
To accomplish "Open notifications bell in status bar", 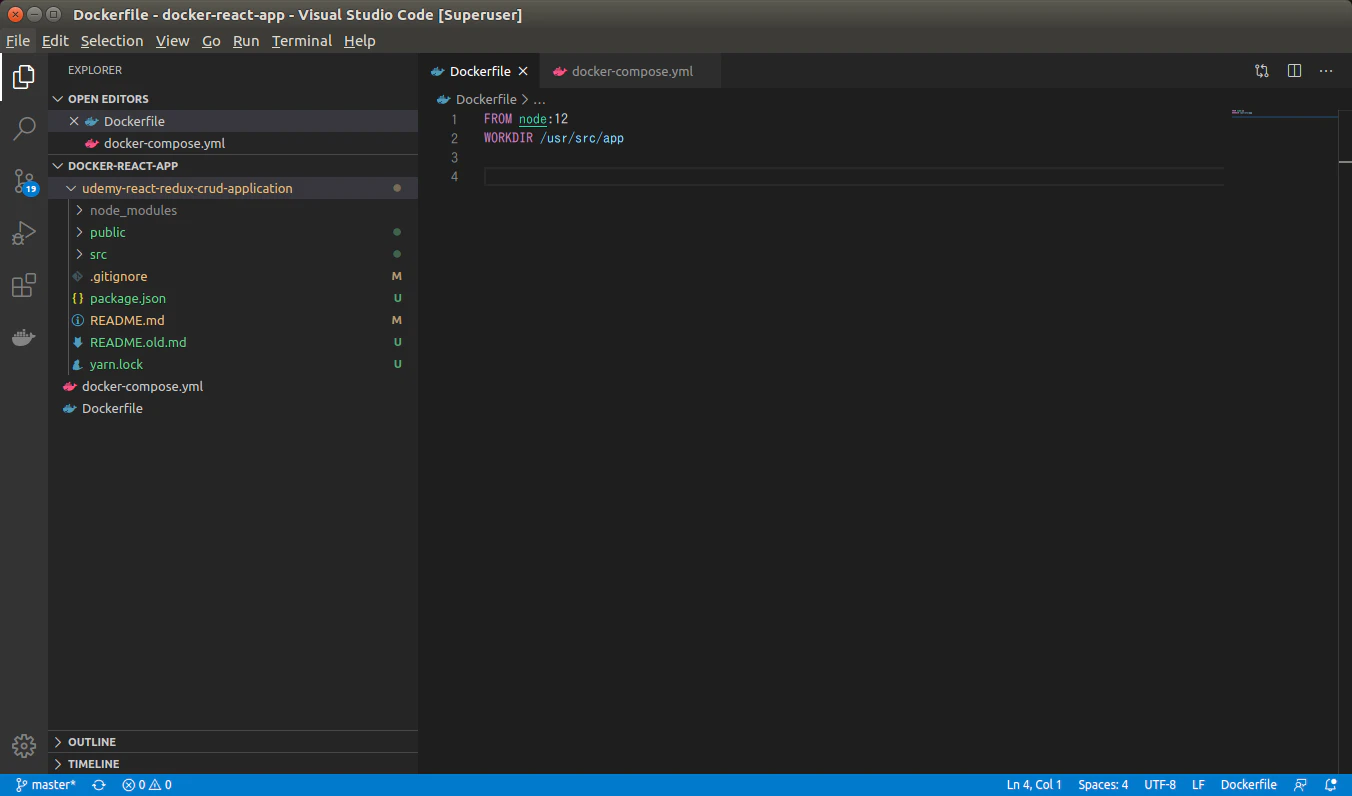I will 1331,785.
